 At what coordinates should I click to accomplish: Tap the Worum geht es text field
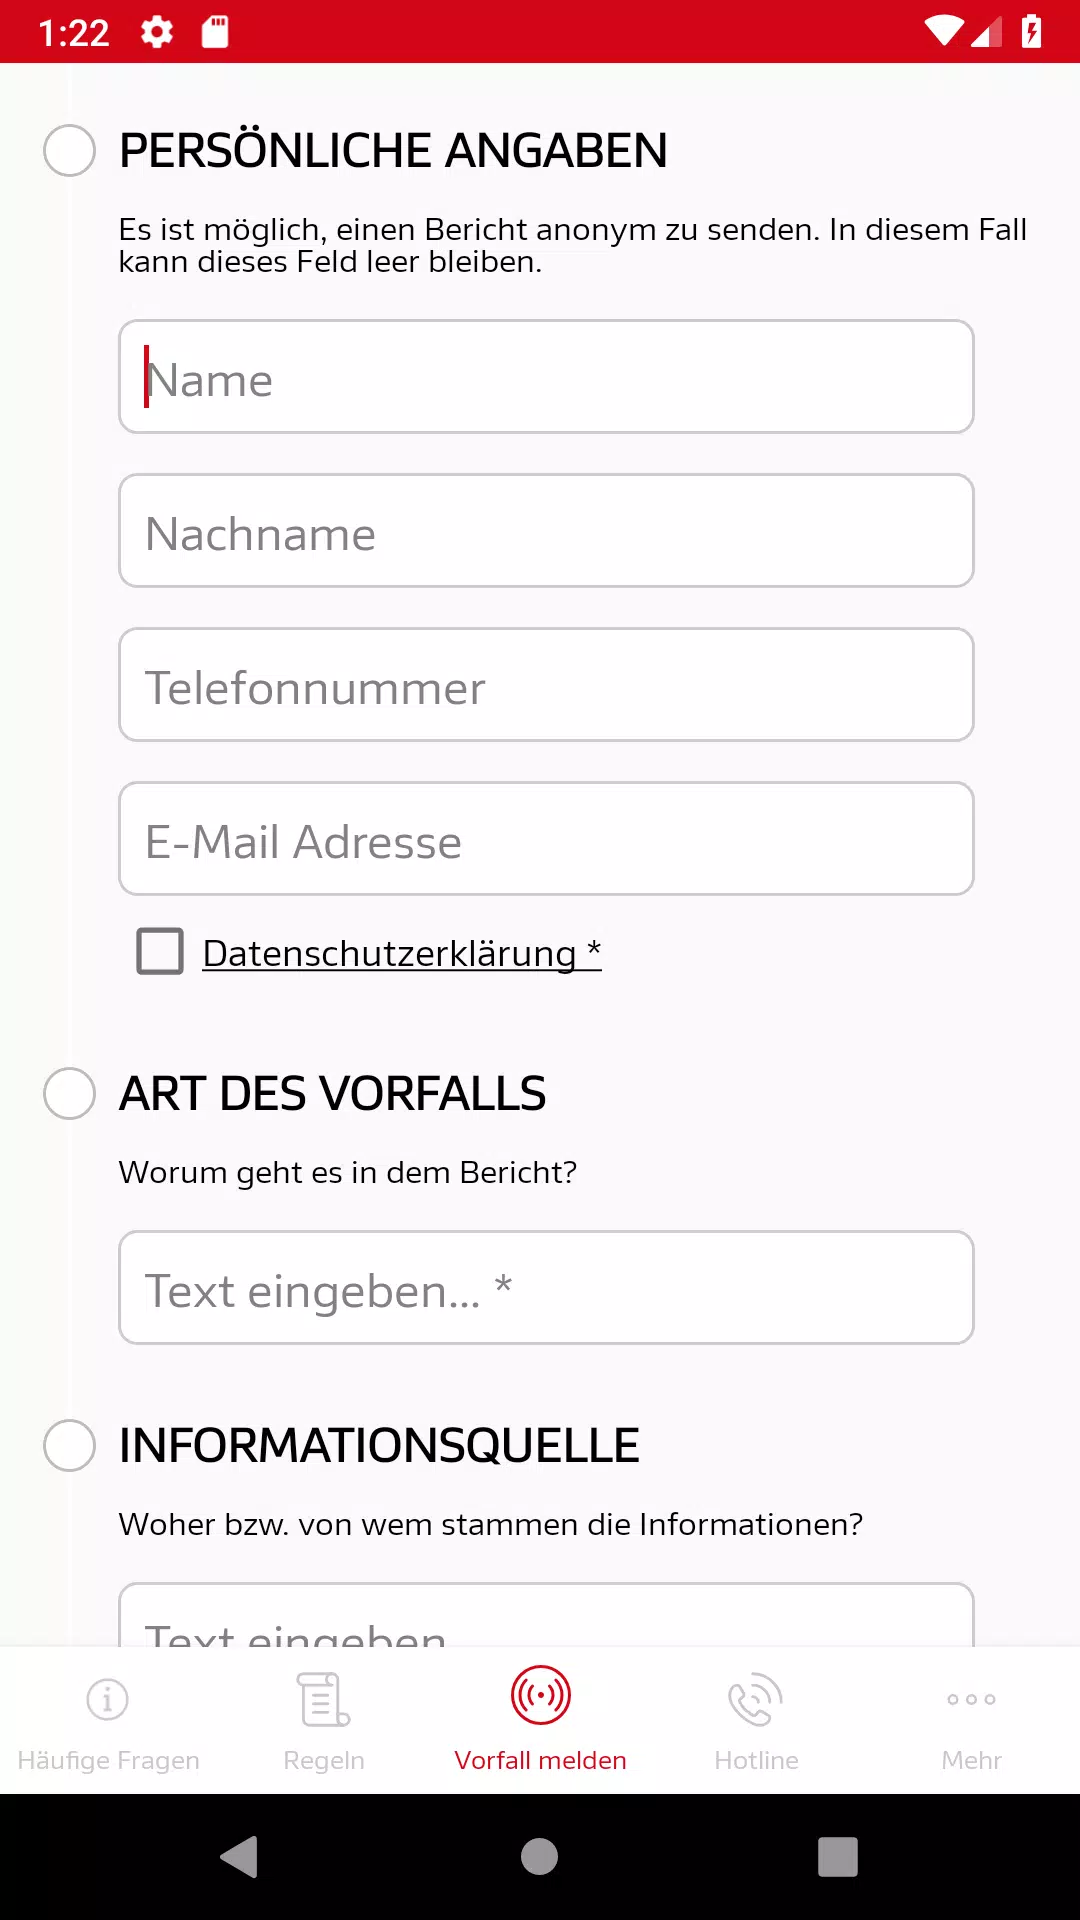(x=546, y=1288)
